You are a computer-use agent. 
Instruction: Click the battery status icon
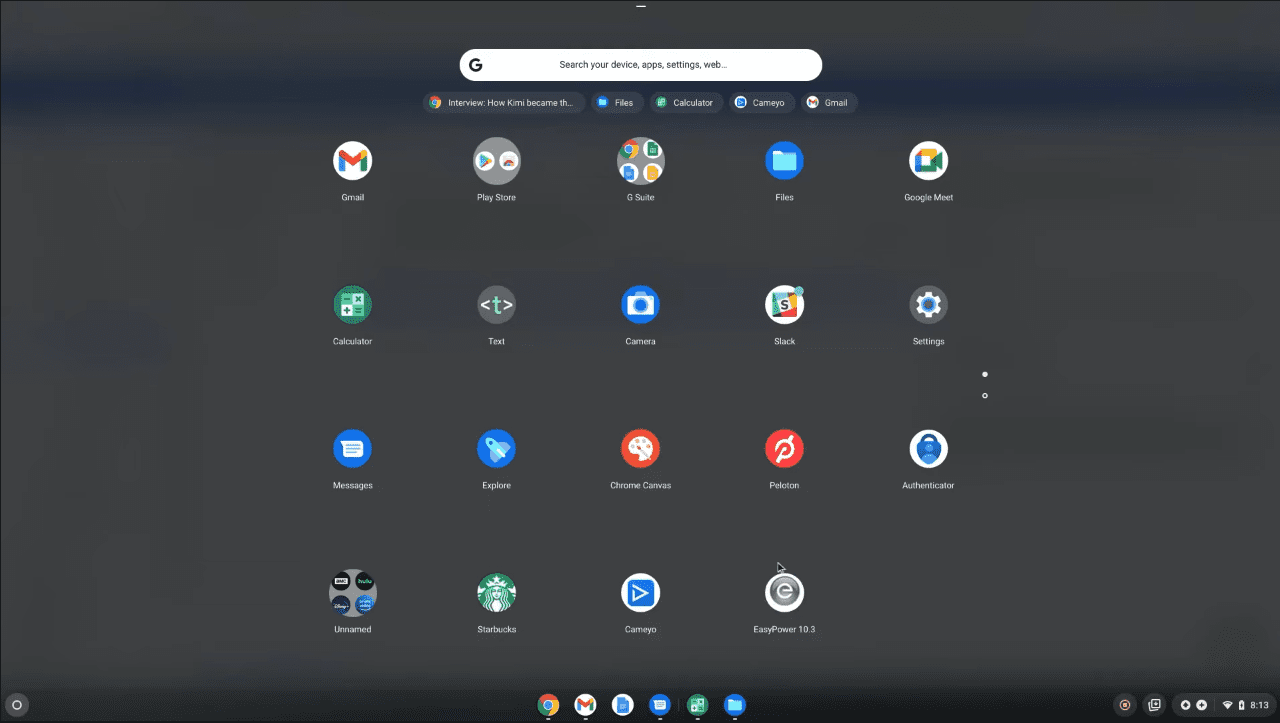click(1243, 705)
